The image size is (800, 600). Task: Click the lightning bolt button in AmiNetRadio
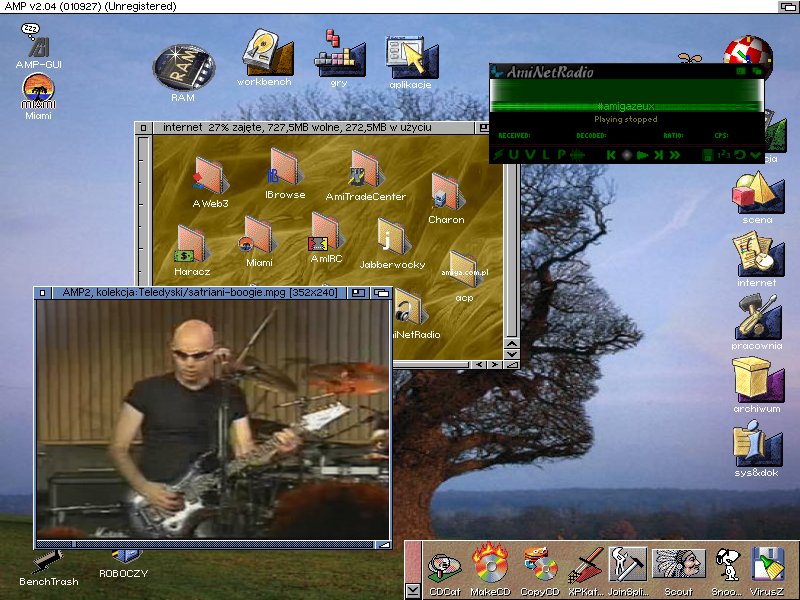[497, 155]
